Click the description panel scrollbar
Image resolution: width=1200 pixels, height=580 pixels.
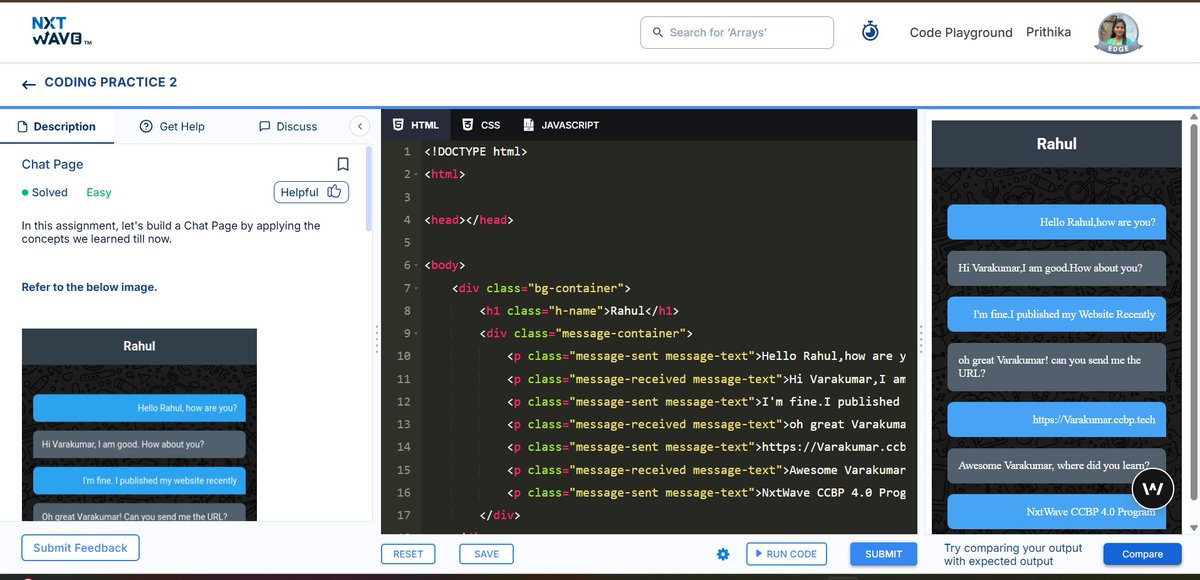(x=369, y=190)
